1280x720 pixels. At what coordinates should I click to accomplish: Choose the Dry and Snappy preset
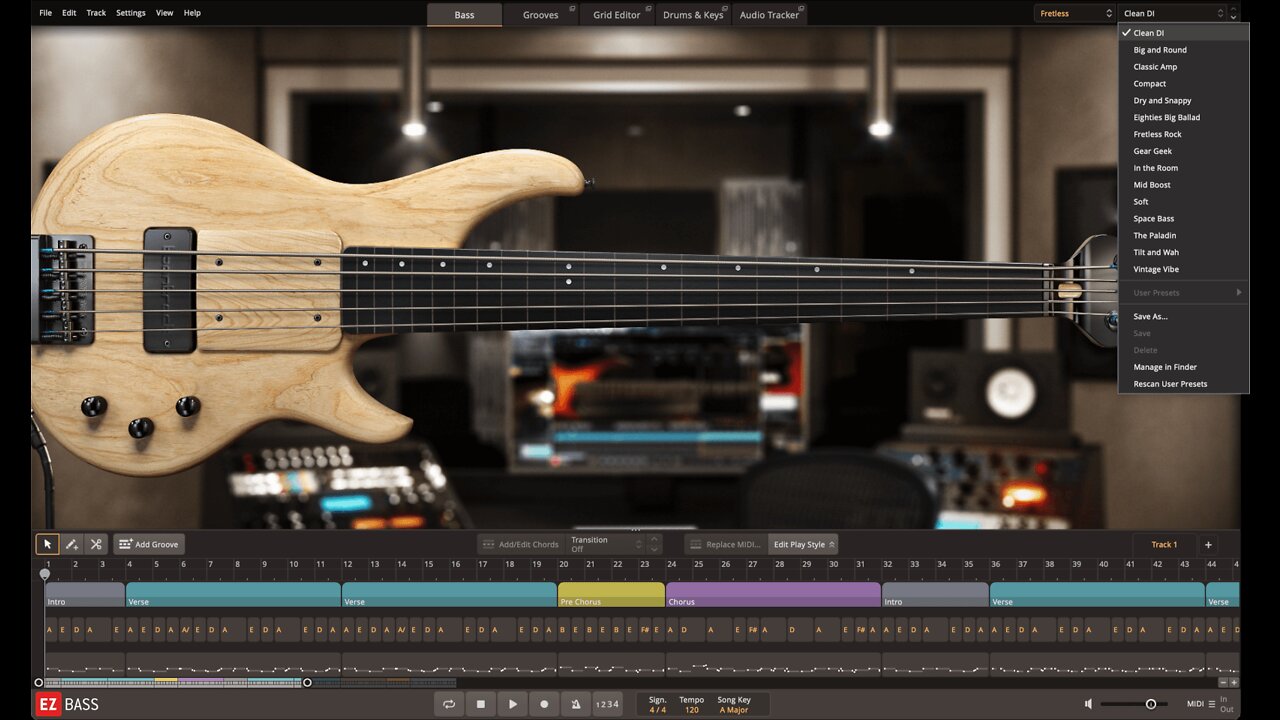pos(1183,101)
